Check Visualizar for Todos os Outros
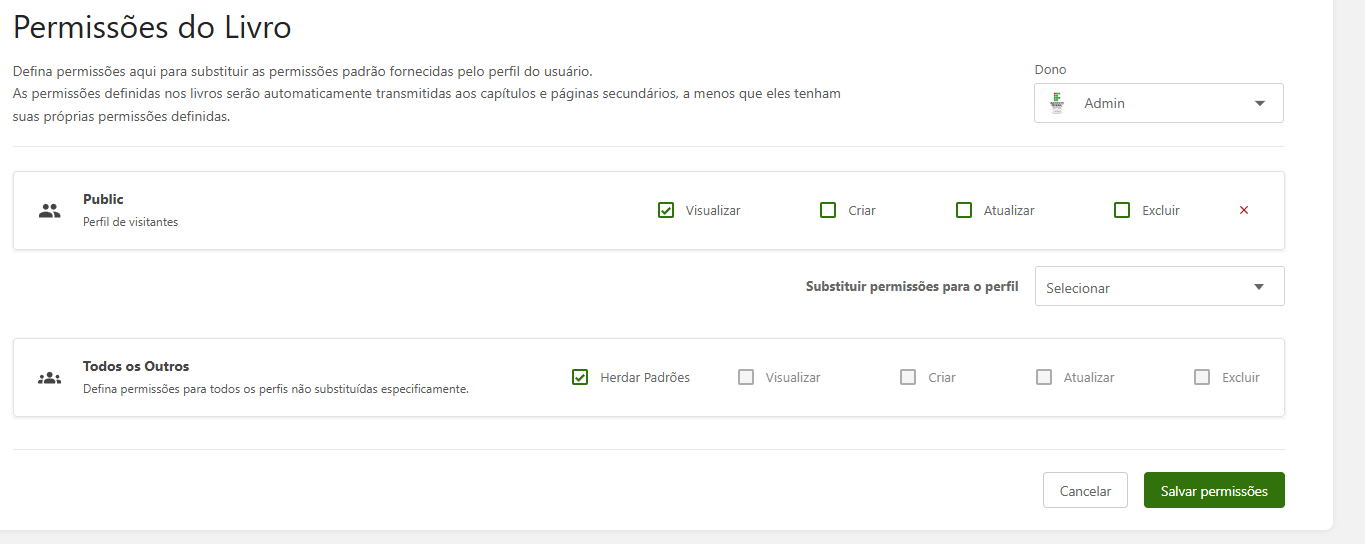This screenshot has height=544, width=1365. [746, 377]
